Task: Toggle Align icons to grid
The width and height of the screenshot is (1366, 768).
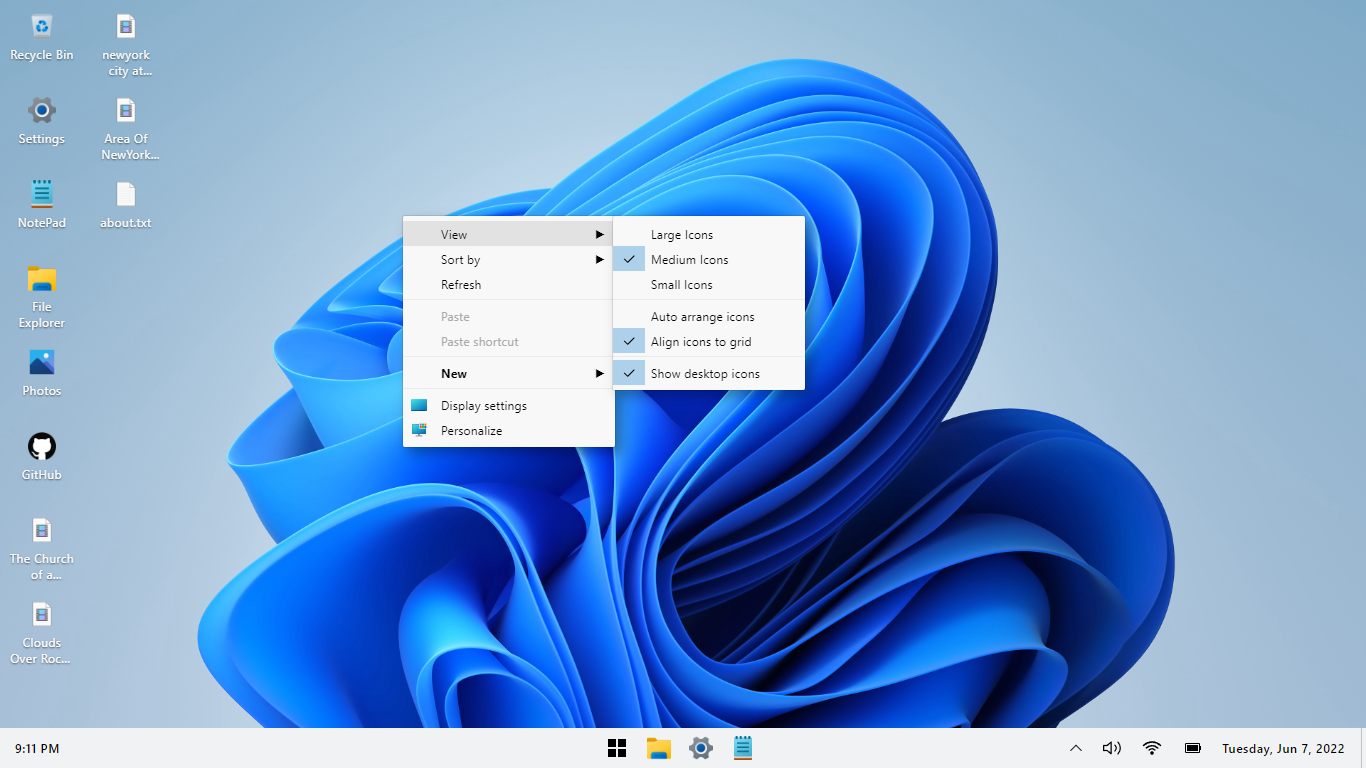Action: coord(701,342)
